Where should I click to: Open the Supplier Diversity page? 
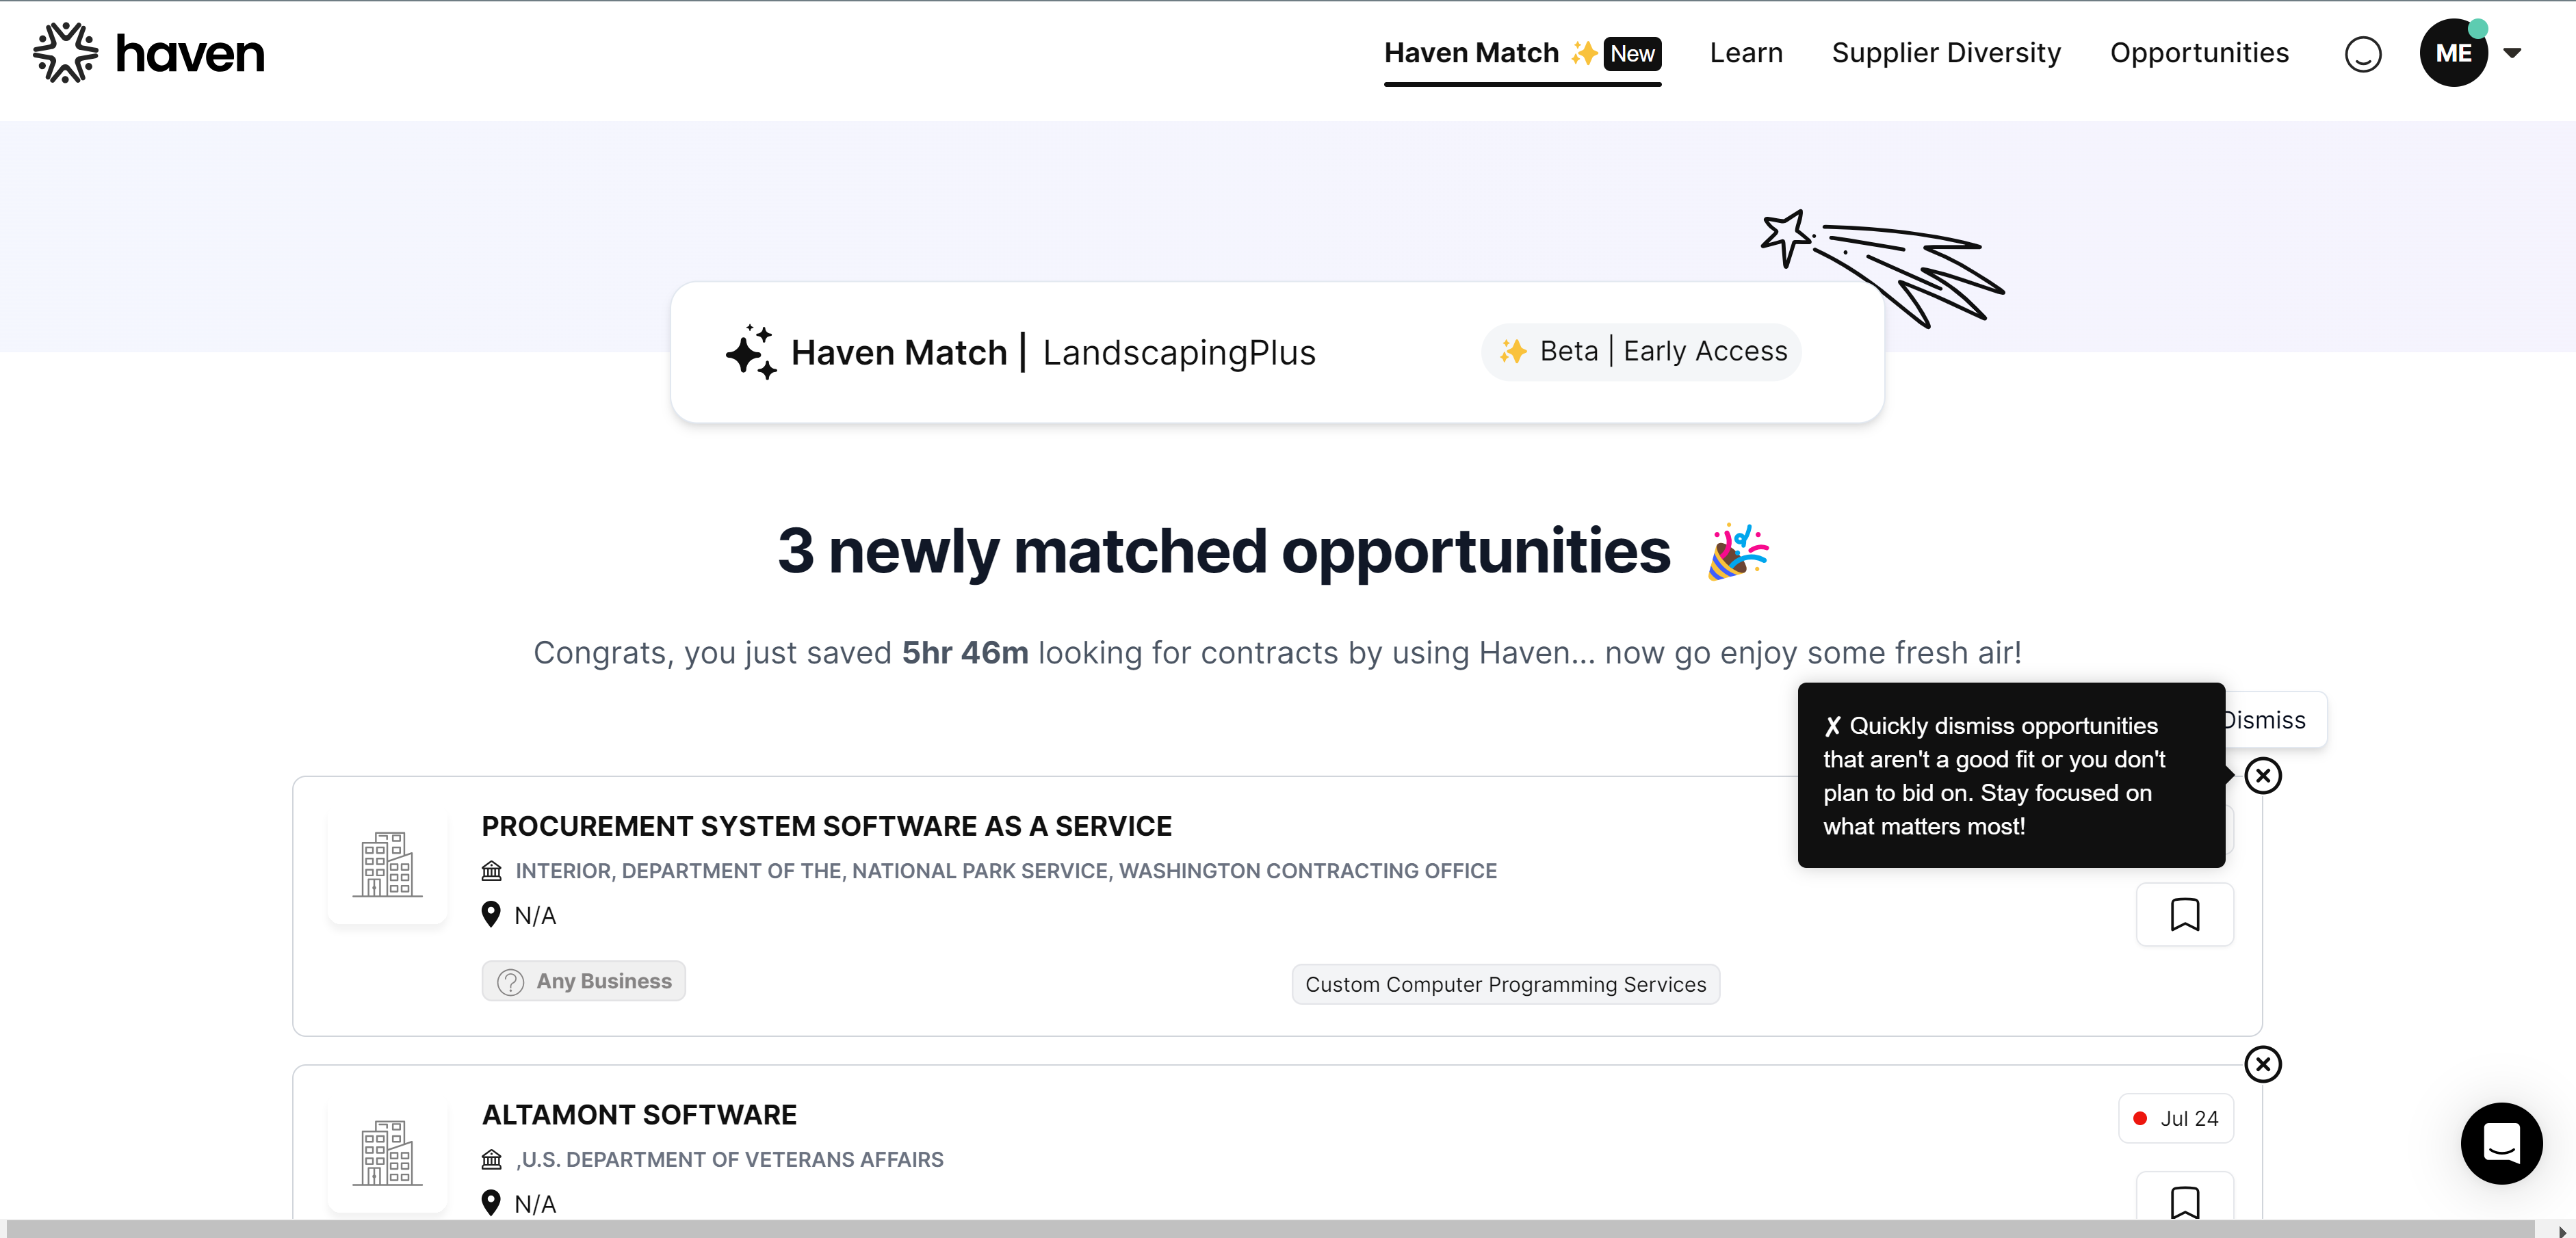click(1945, 53)
